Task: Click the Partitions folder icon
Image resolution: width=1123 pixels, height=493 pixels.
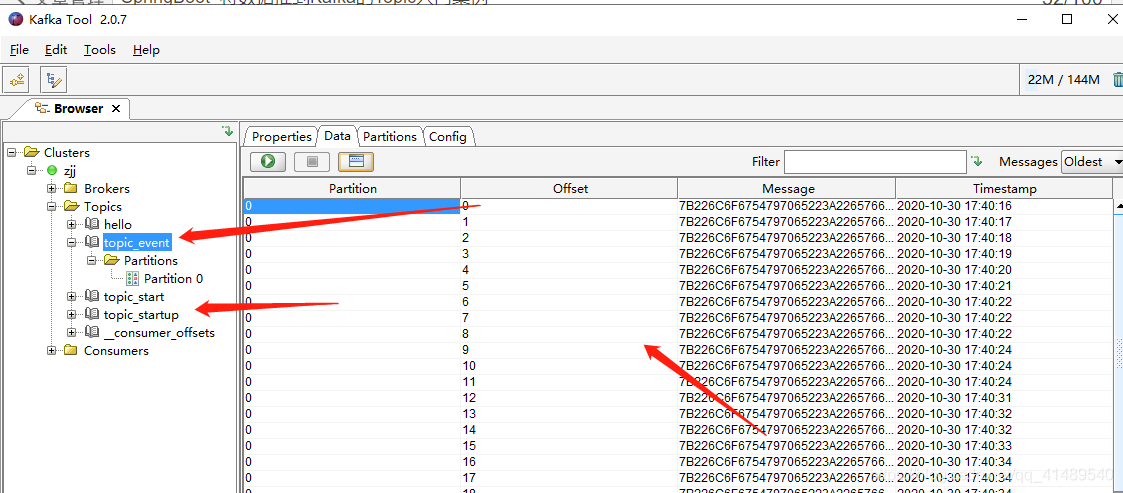Action: [x=112, y=260]
